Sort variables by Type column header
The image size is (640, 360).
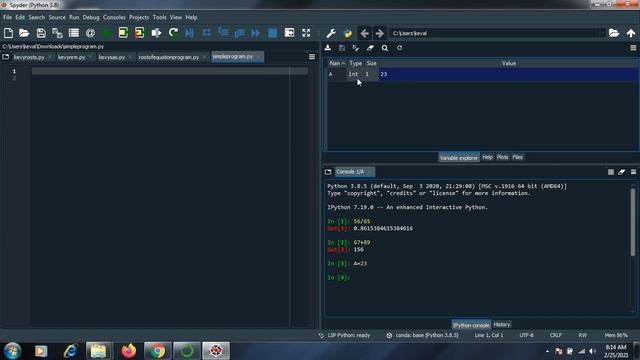tap(356, 63)
